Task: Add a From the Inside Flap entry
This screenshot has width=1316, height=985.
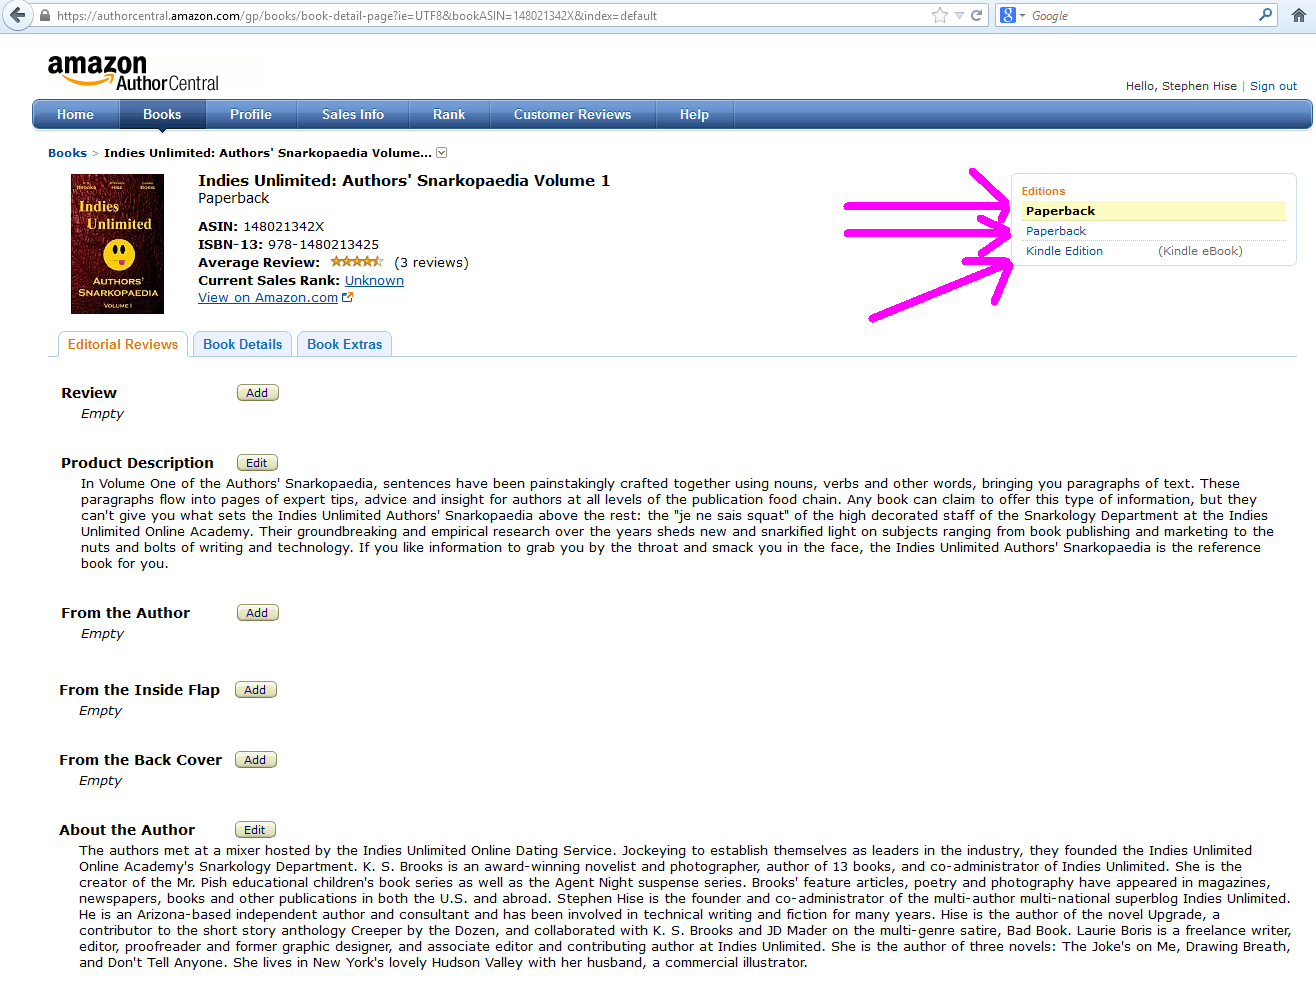Action: [255, 690]
